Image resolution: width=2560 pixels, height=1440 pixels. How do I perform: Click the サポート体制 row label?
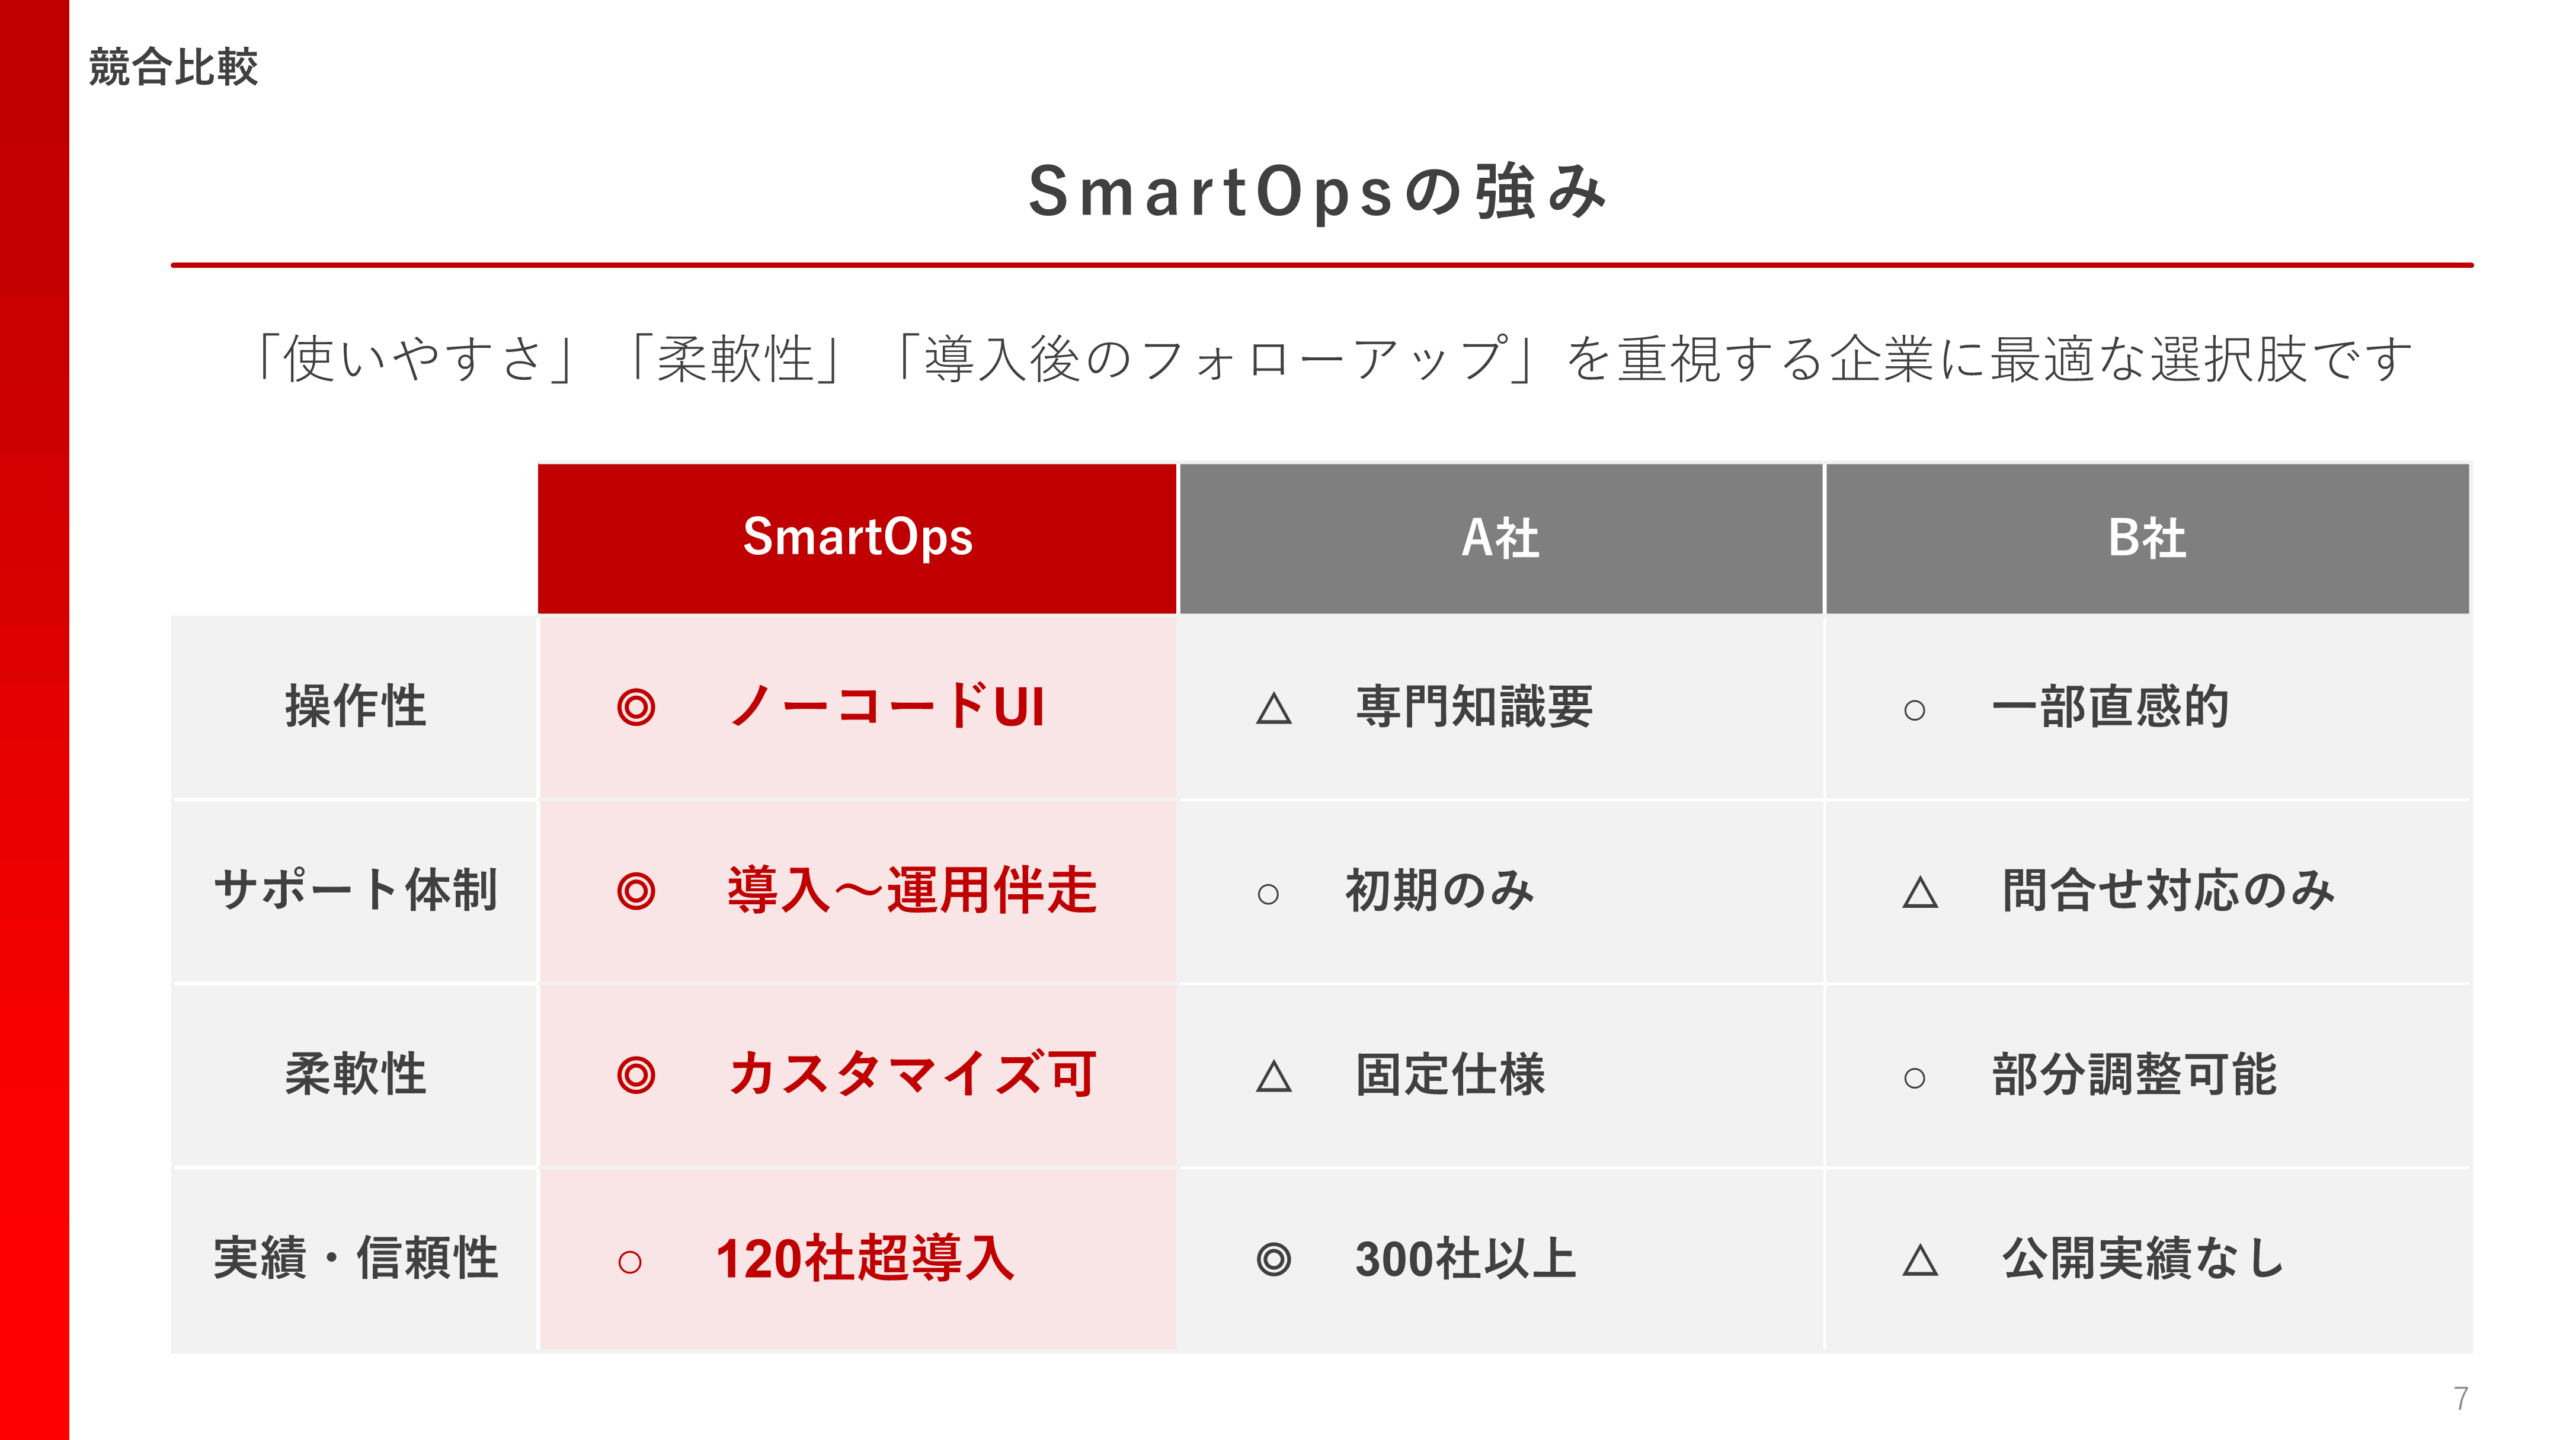coord(355,890)
